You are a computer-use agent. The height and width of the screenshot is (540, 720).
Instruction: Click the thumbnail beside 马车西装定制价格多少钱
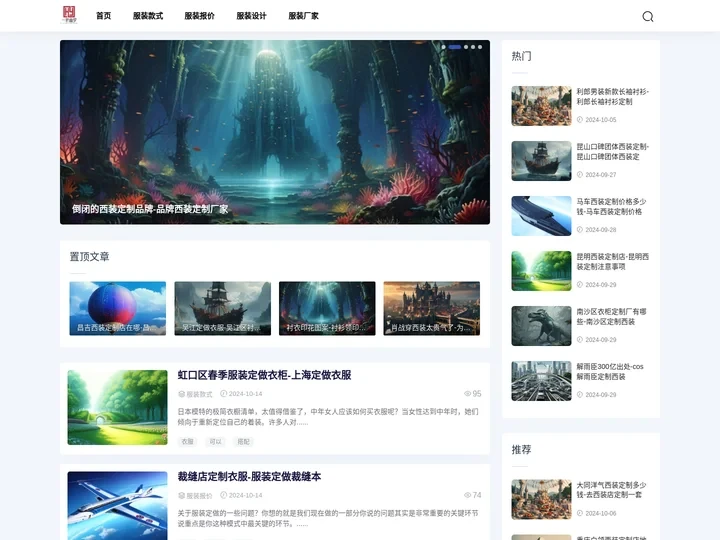(541, 216)
